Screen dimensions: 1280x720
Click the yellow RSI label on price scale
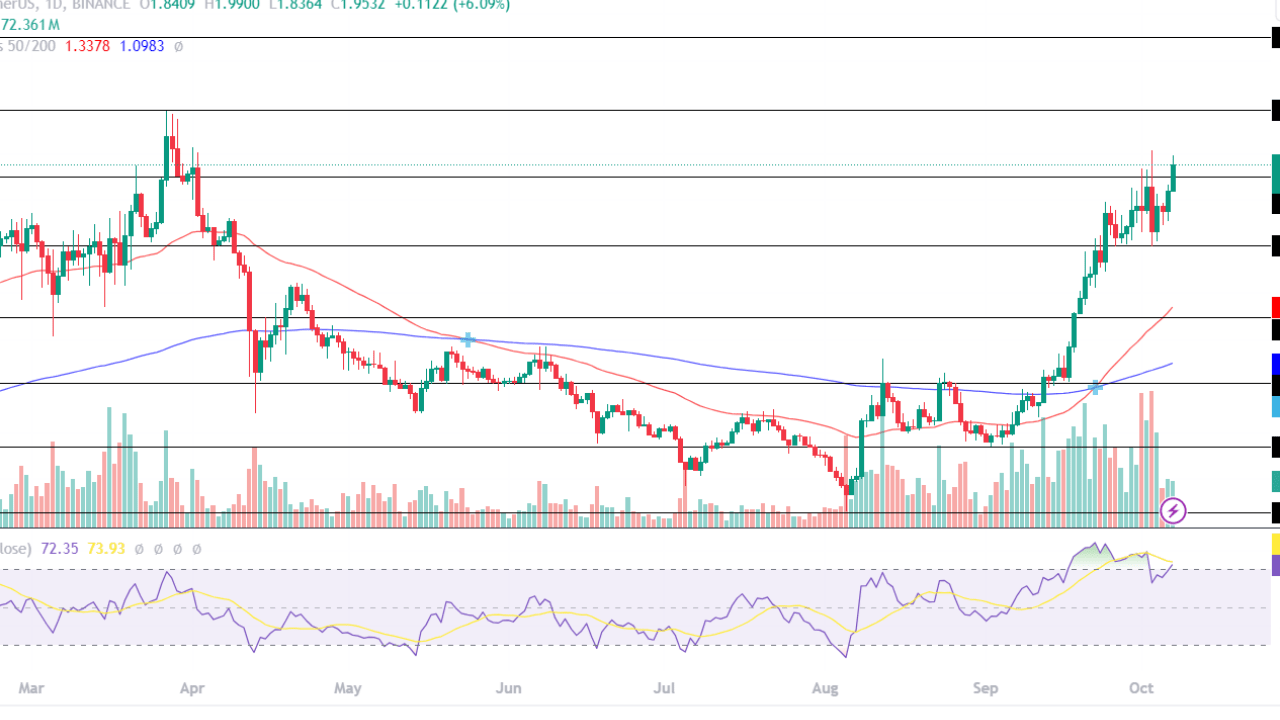point(1276,544)
